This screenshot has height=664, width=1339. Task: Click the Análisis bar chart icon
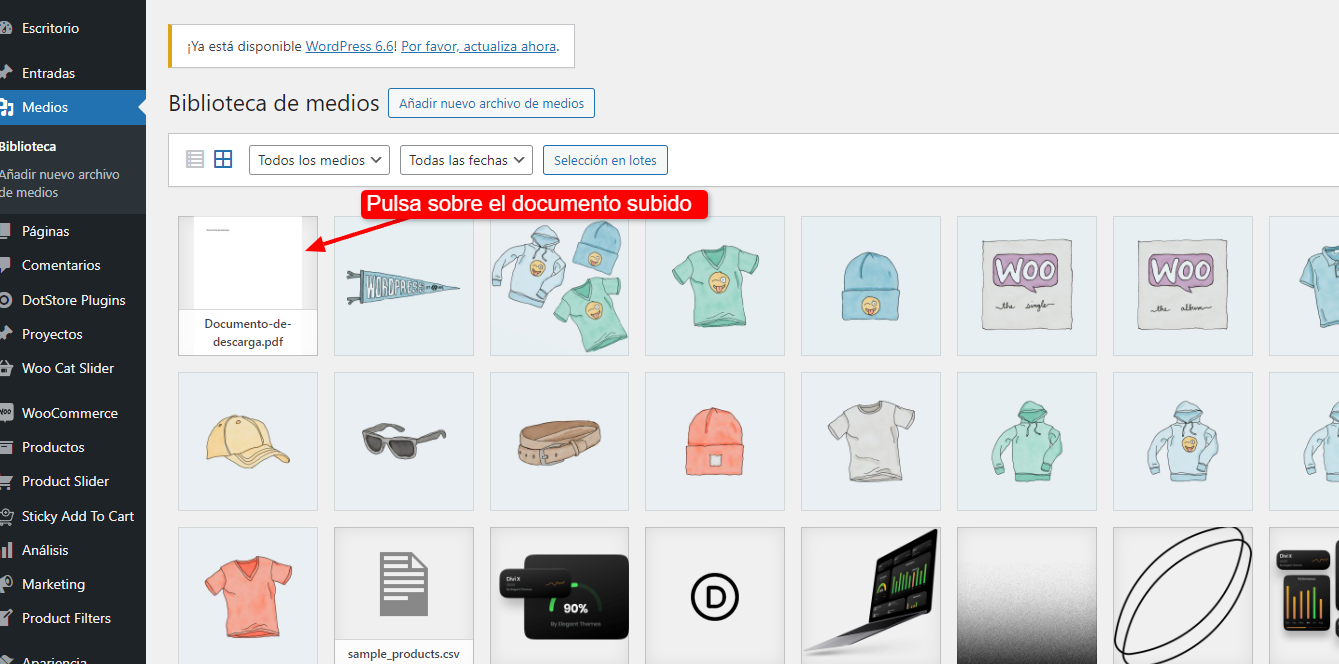5,550
